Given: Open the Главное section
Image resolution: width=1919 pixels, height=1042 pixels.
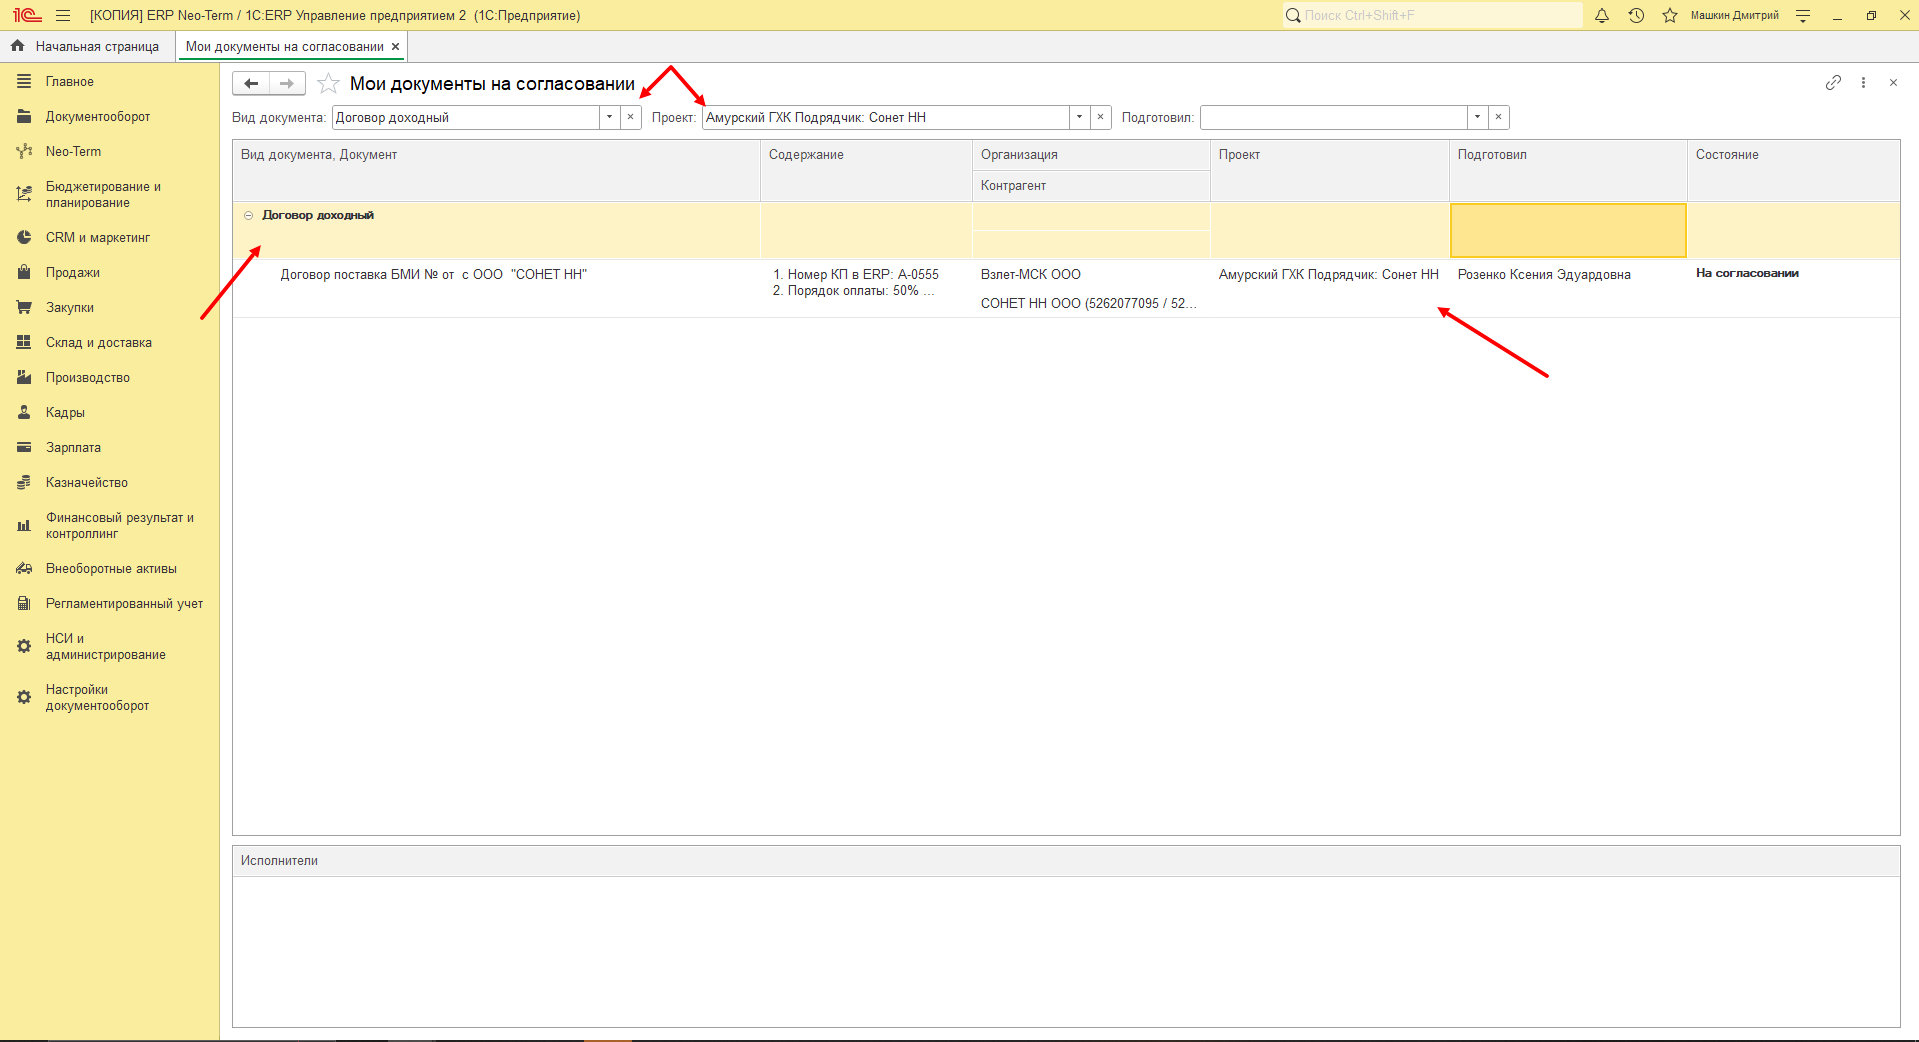Looking at the screenshot, I should (x=110, y=82).
